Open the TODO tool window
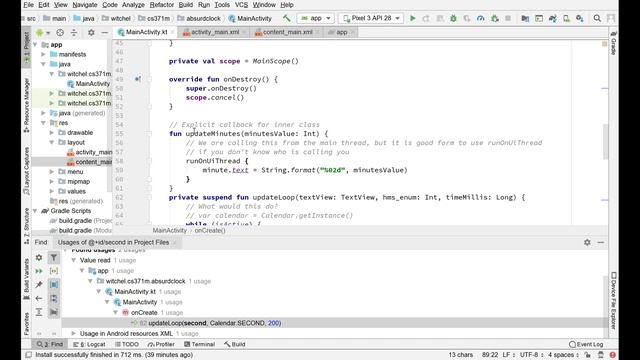The width and height of the screenshot is (640, 360). coord(127,344)
